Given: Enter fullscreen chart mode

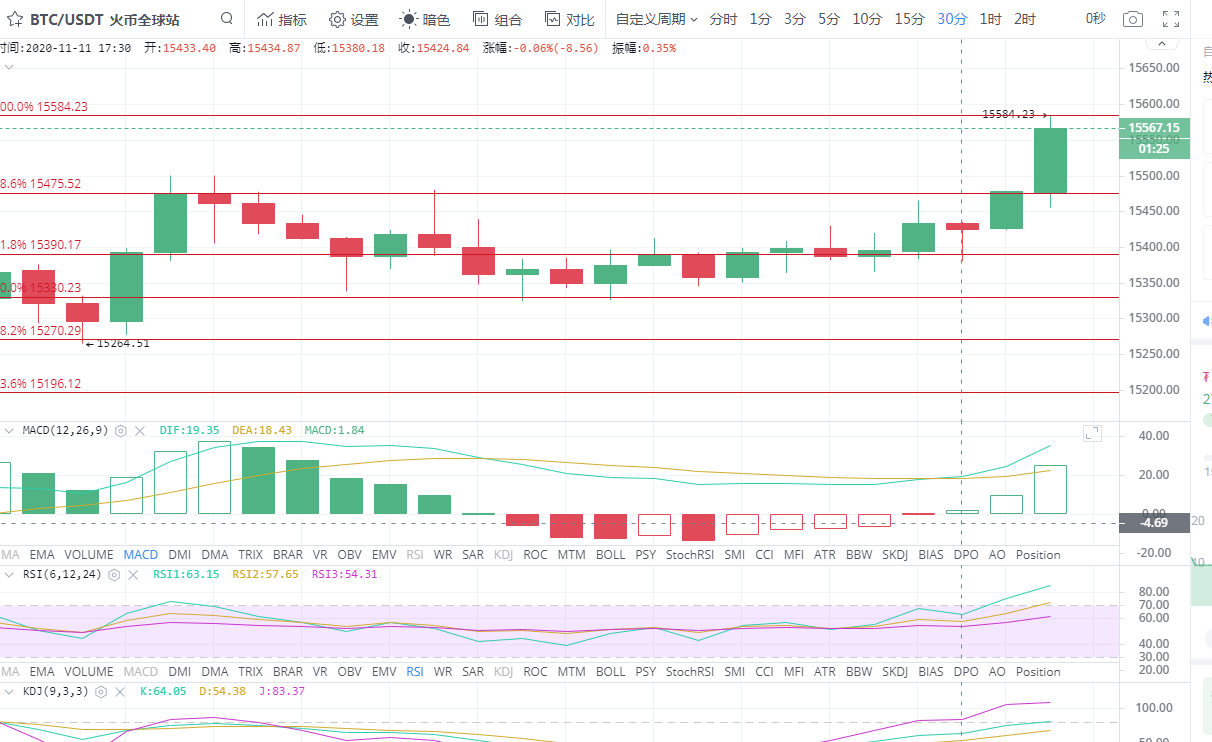Looking at the screenshot, I should pos(1172,19).
